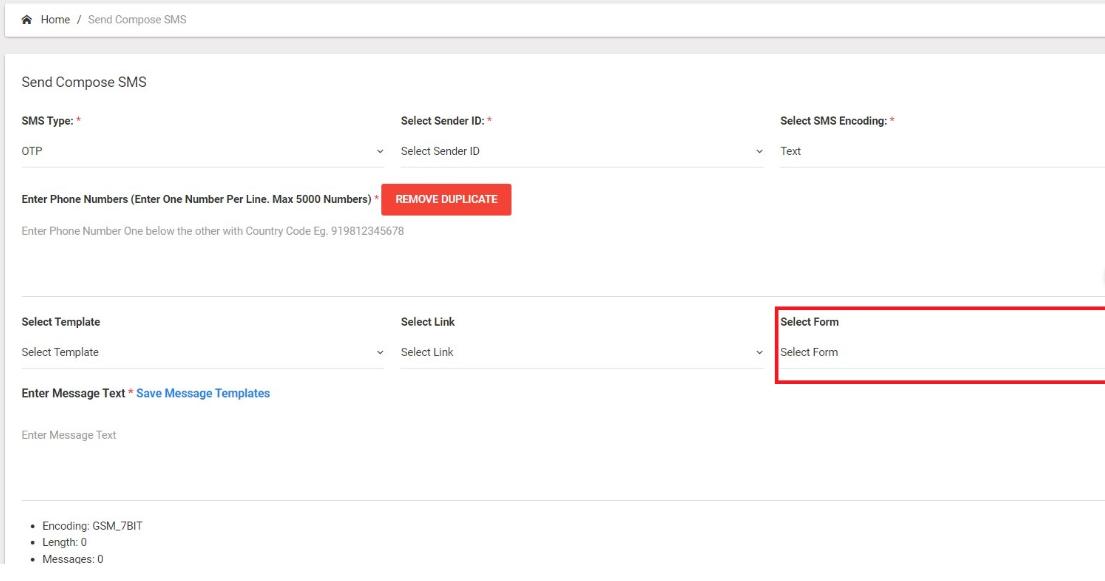The image size is (1105, 581).
Task: Open the Select Template dropdown
Action: pos(203,352)
